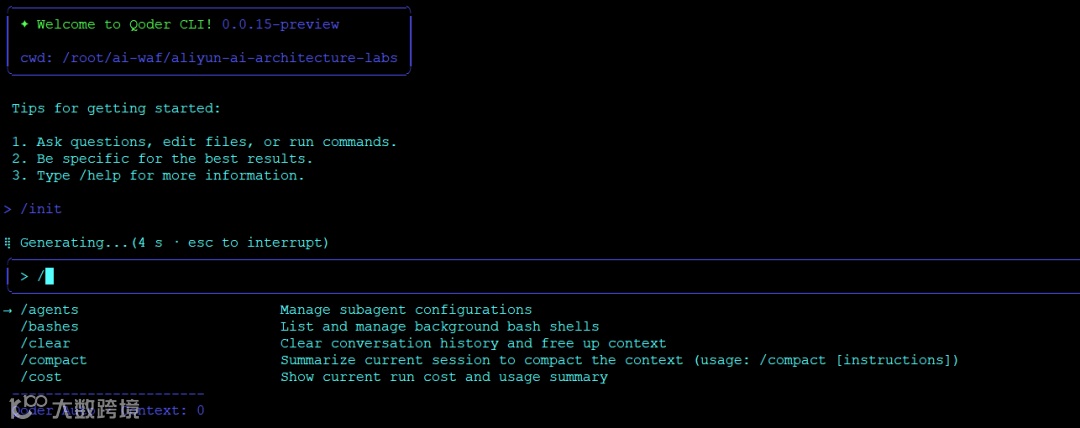The width and height of the screenshot is (1080, 428).
Task: Pick the /clear command entry
Action: (x=45, y=343)
